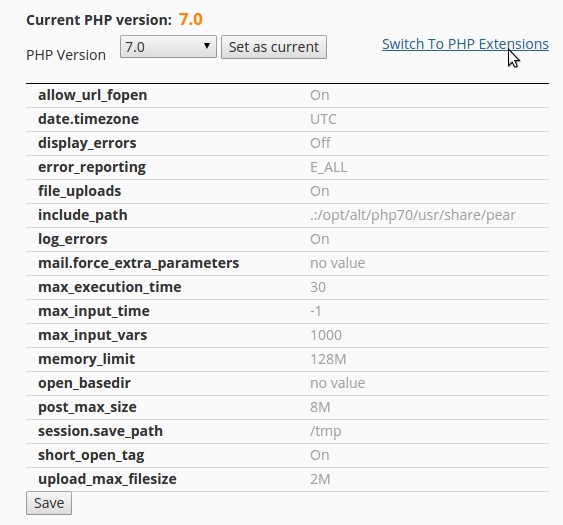Change the max_input_time value -1
This screenshot has height=525, width=563.
tap(316, 311)
